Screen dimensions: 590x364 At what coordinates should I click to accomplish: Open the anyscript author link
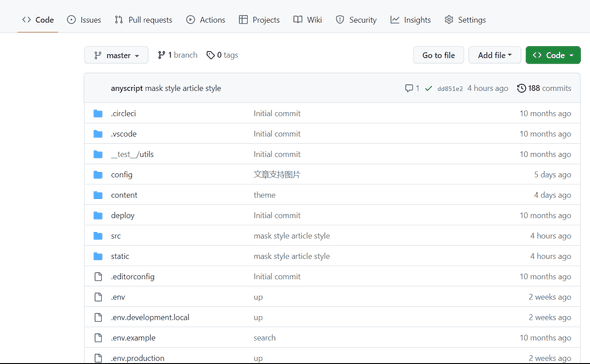pyautogui.click(x=127, y=88)
